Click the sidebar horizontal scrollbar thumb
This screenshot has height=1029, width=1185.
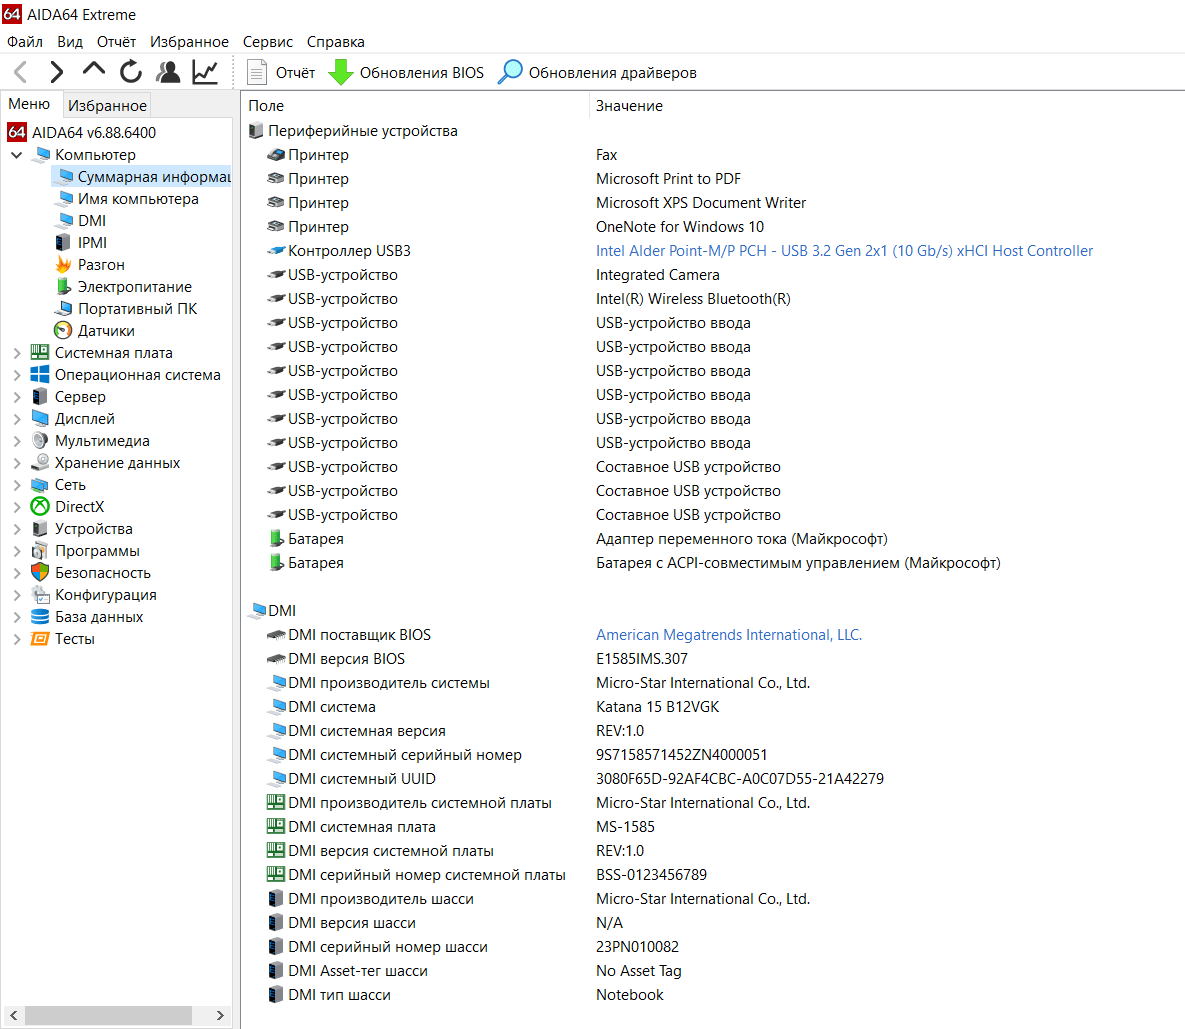(108, 1015)
